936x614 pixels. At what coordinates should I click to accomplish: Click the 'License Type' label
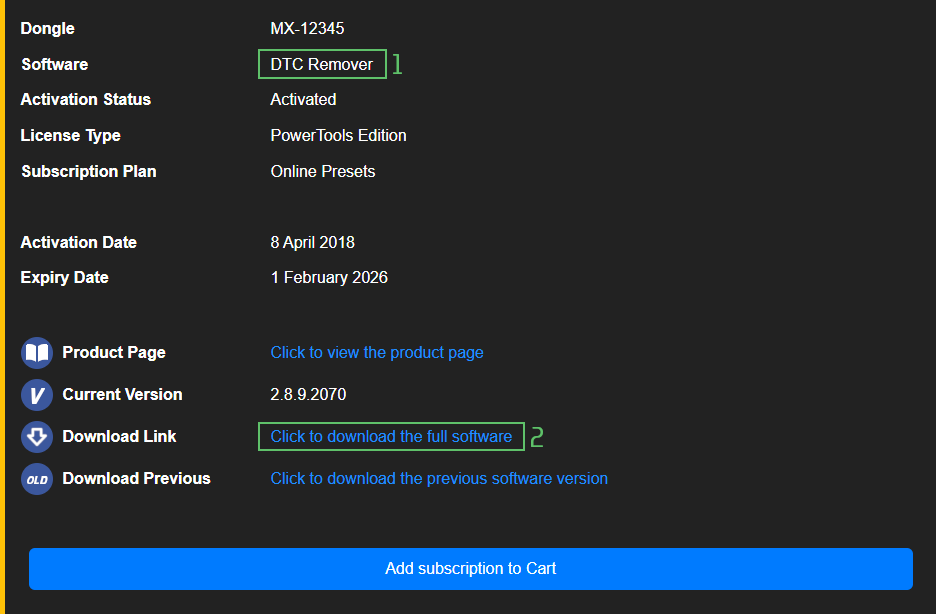70,135
